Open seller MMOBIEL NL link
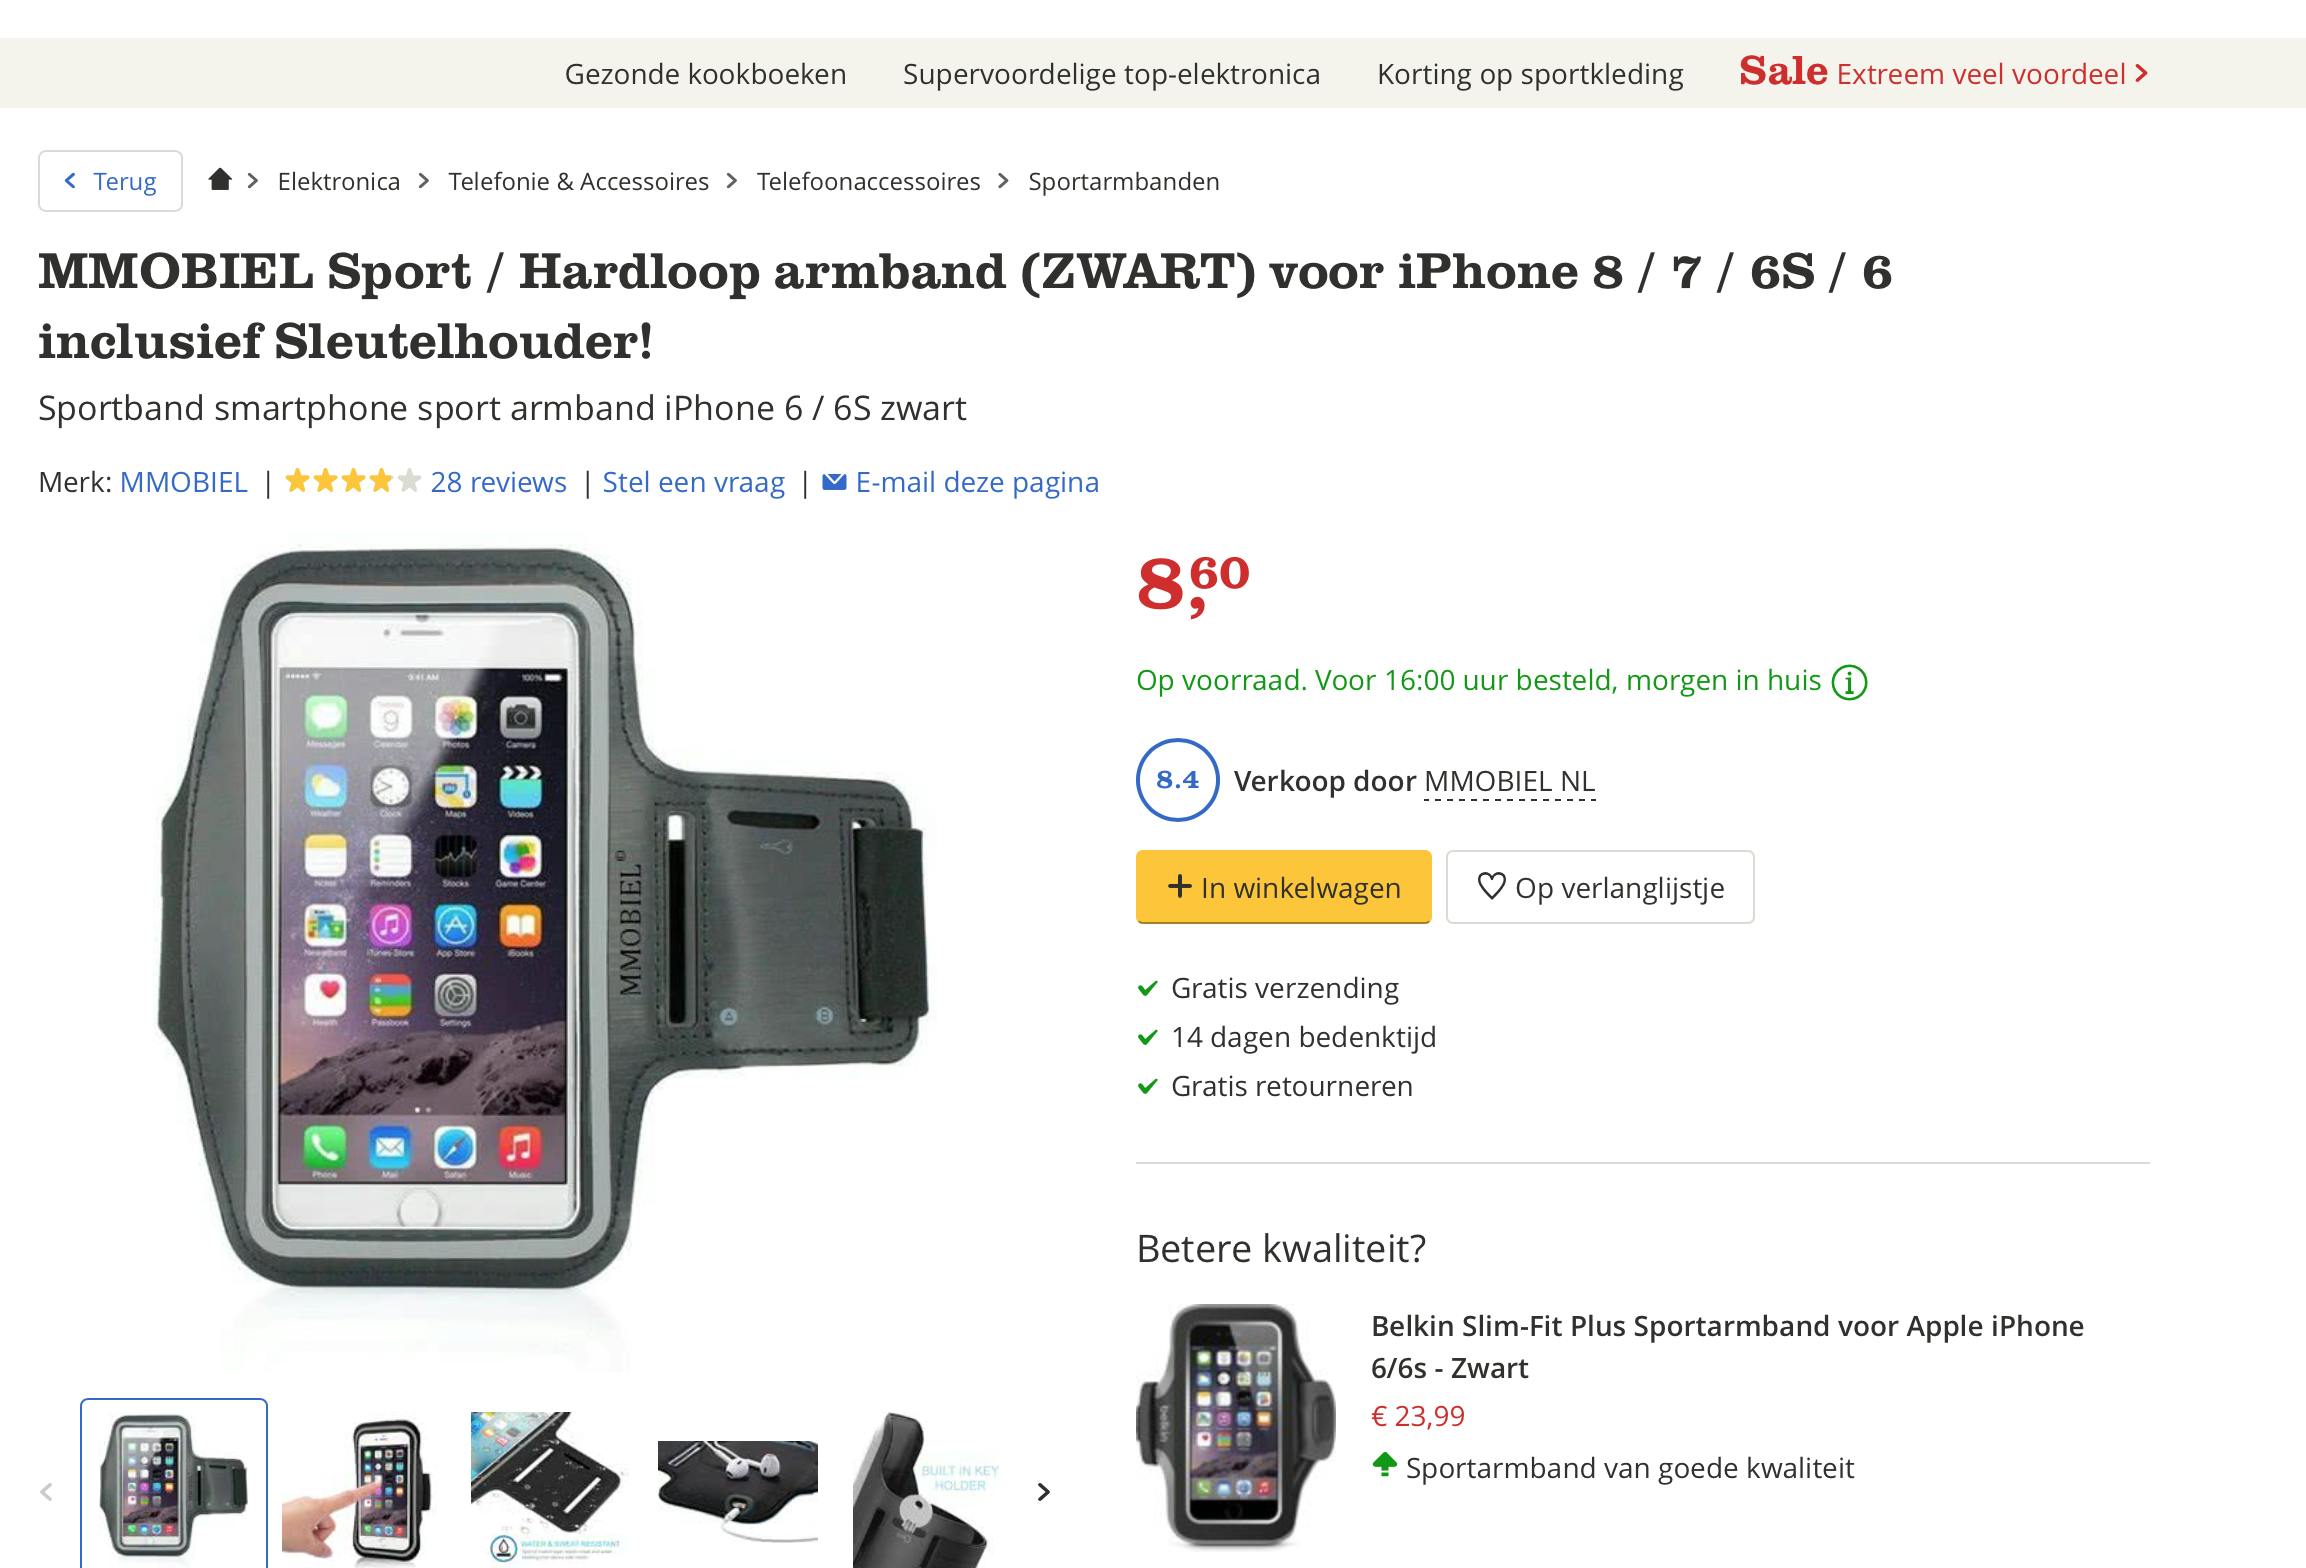 pyautogui.click(x=1509, y=781)
